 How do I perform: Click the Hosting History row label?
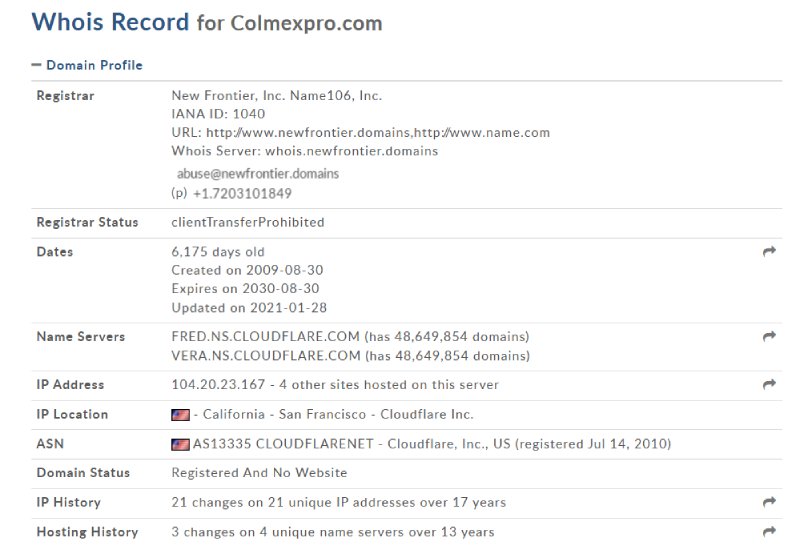[87, 532]
